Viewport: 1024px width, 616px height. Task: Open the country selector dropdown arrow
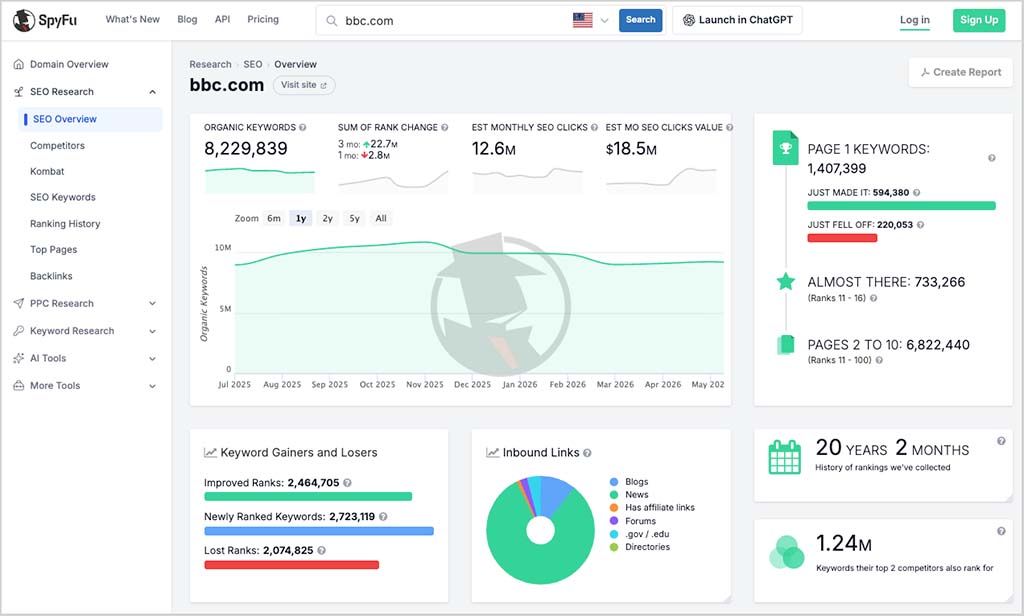pyautogui.click(x=604, y=21)
